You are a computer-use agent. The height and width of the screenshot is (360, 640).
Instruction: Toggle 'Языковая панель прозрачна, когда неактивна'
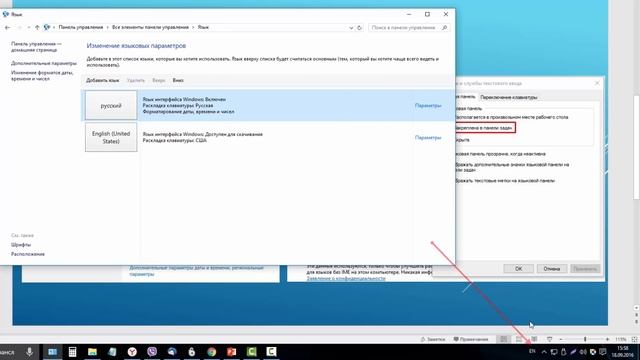click(x=500, y=154)
